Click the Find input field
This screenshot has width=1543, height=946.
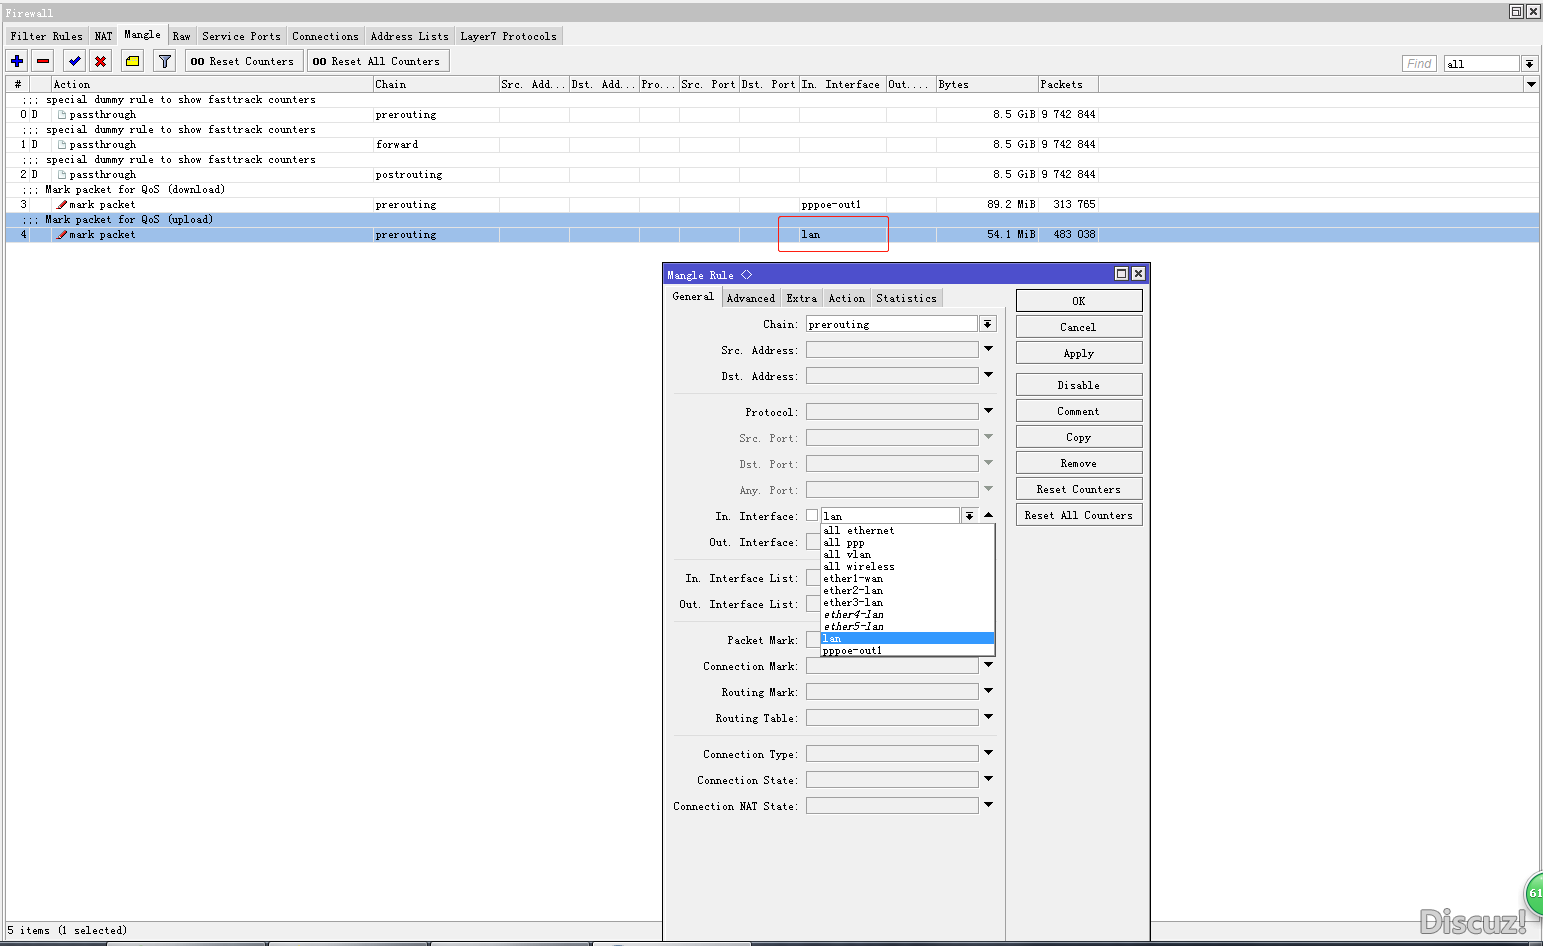click(1419, 64)
